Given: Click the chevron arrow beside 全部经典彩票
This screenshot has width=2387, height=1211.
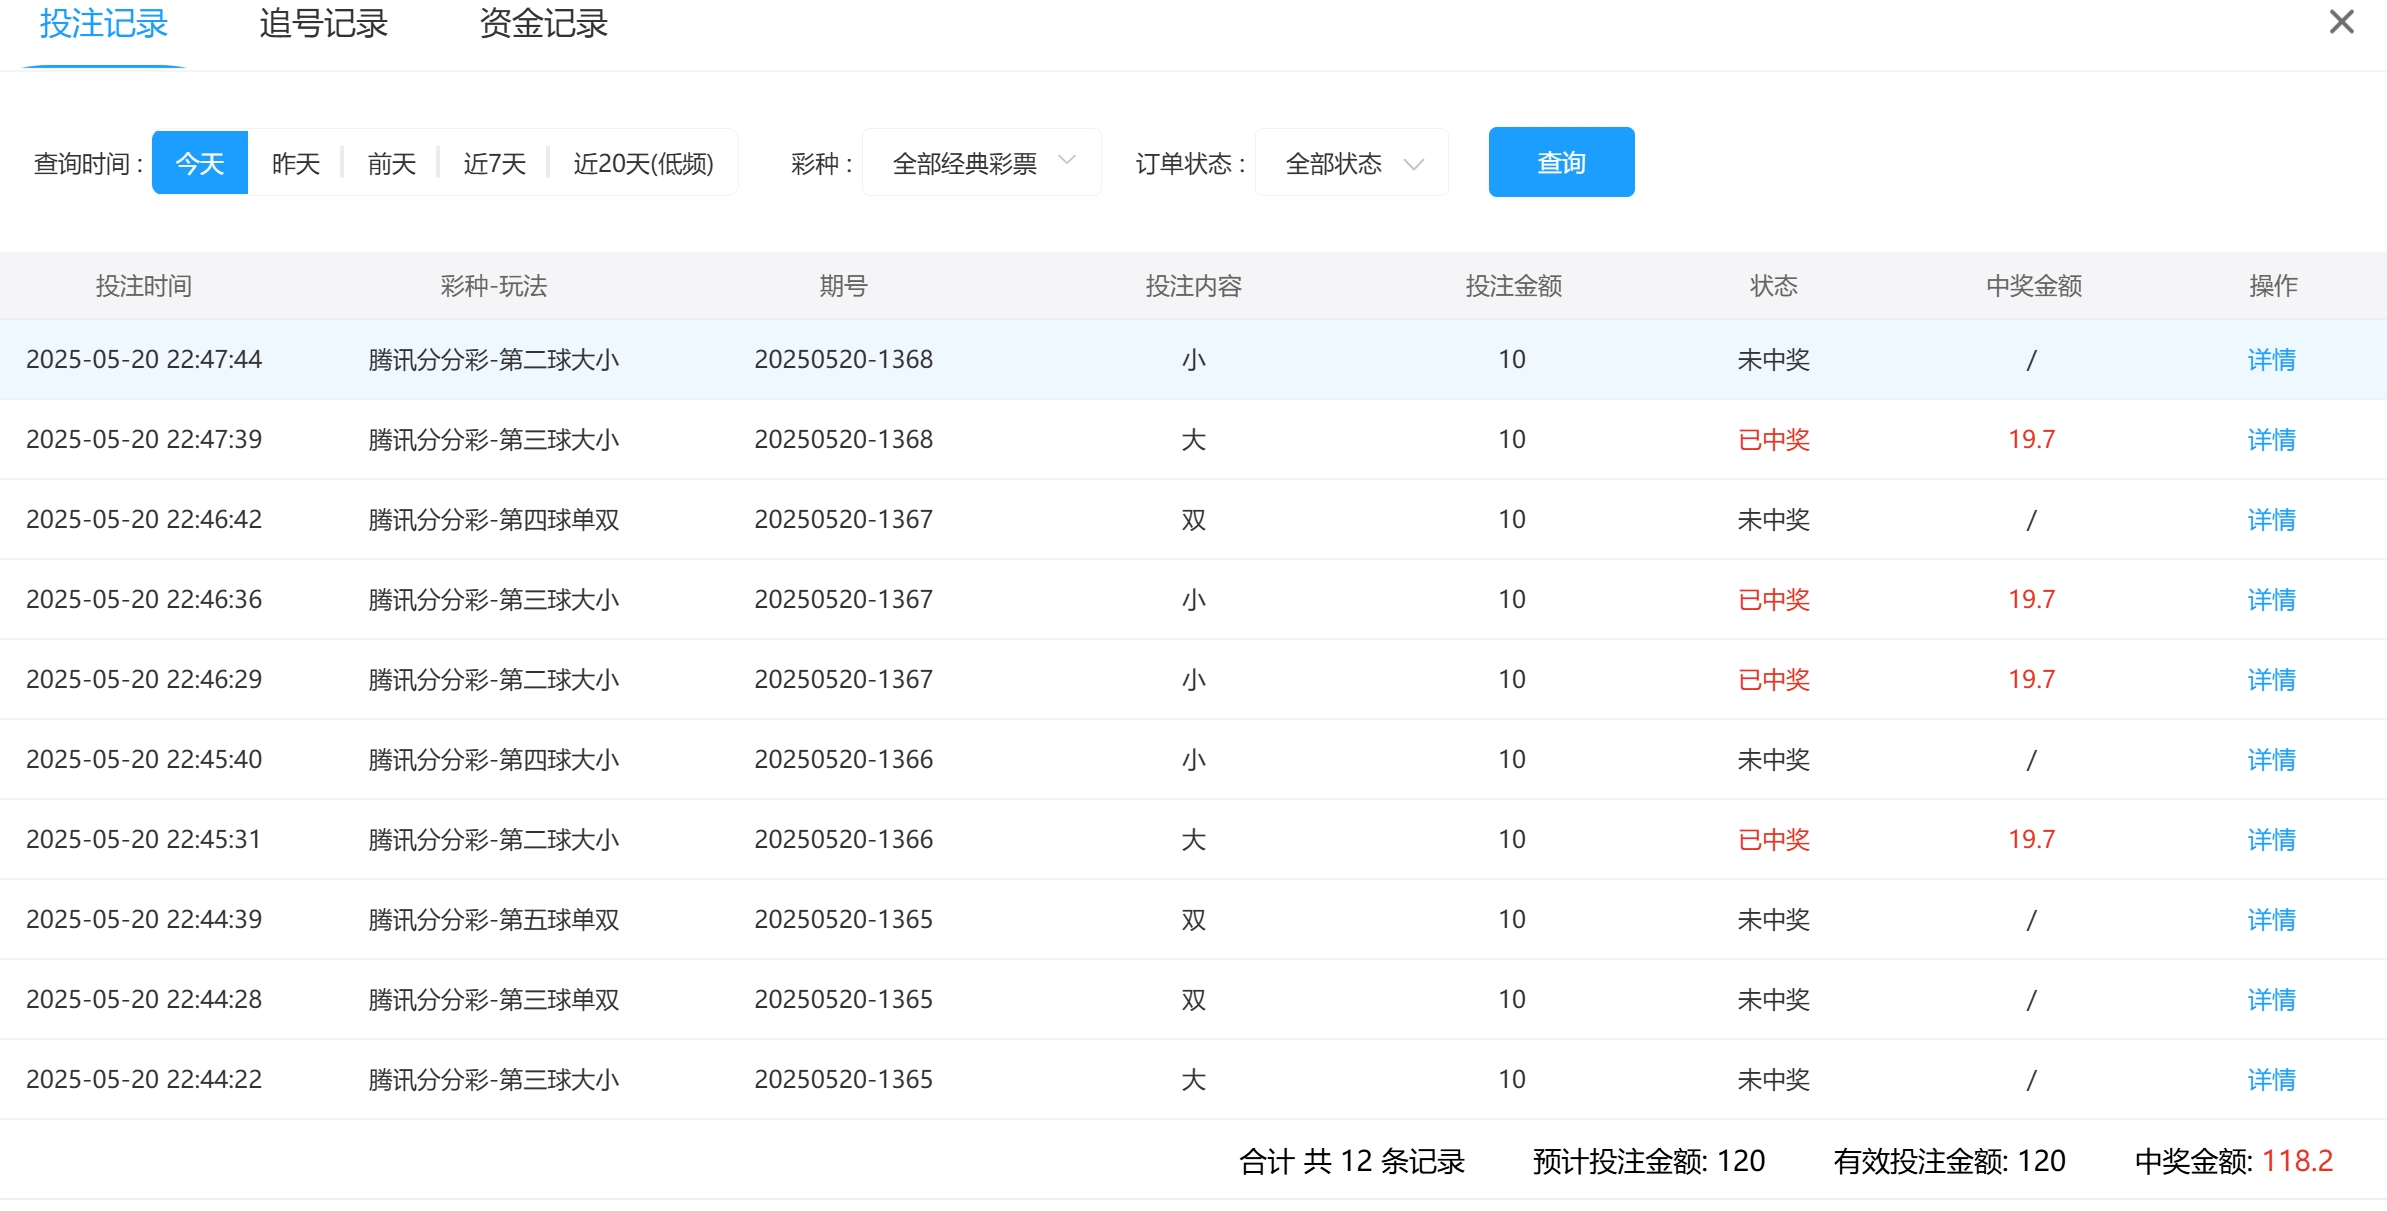Looking at the screenshot, I should pos(1067,161).
